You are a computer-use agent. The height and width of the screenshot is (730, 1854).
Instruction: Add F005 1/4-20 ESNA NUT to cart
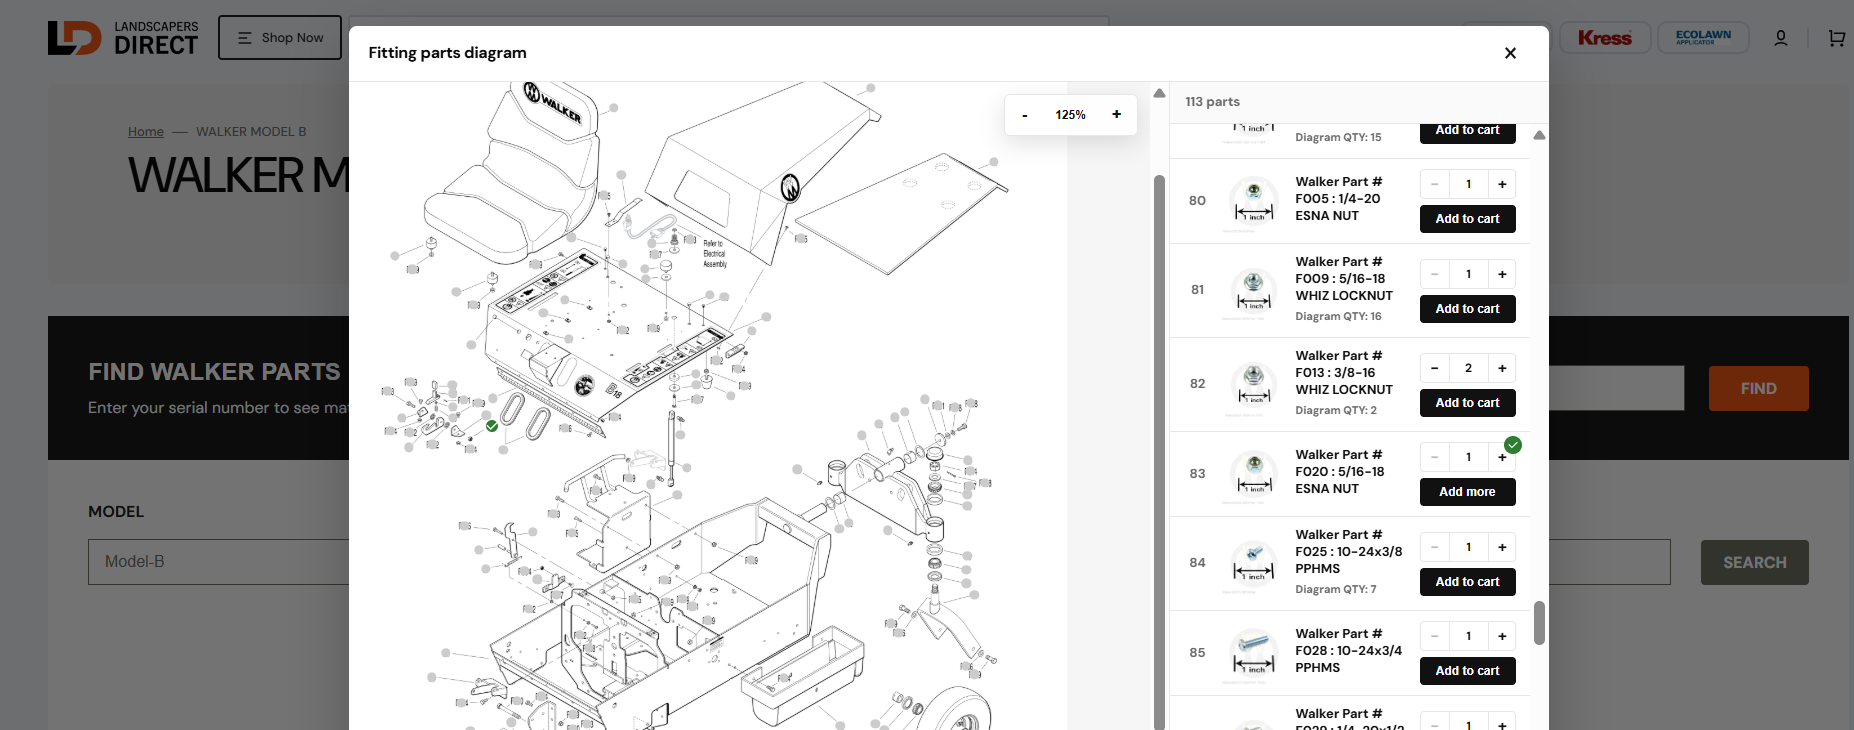[1468, 219]
